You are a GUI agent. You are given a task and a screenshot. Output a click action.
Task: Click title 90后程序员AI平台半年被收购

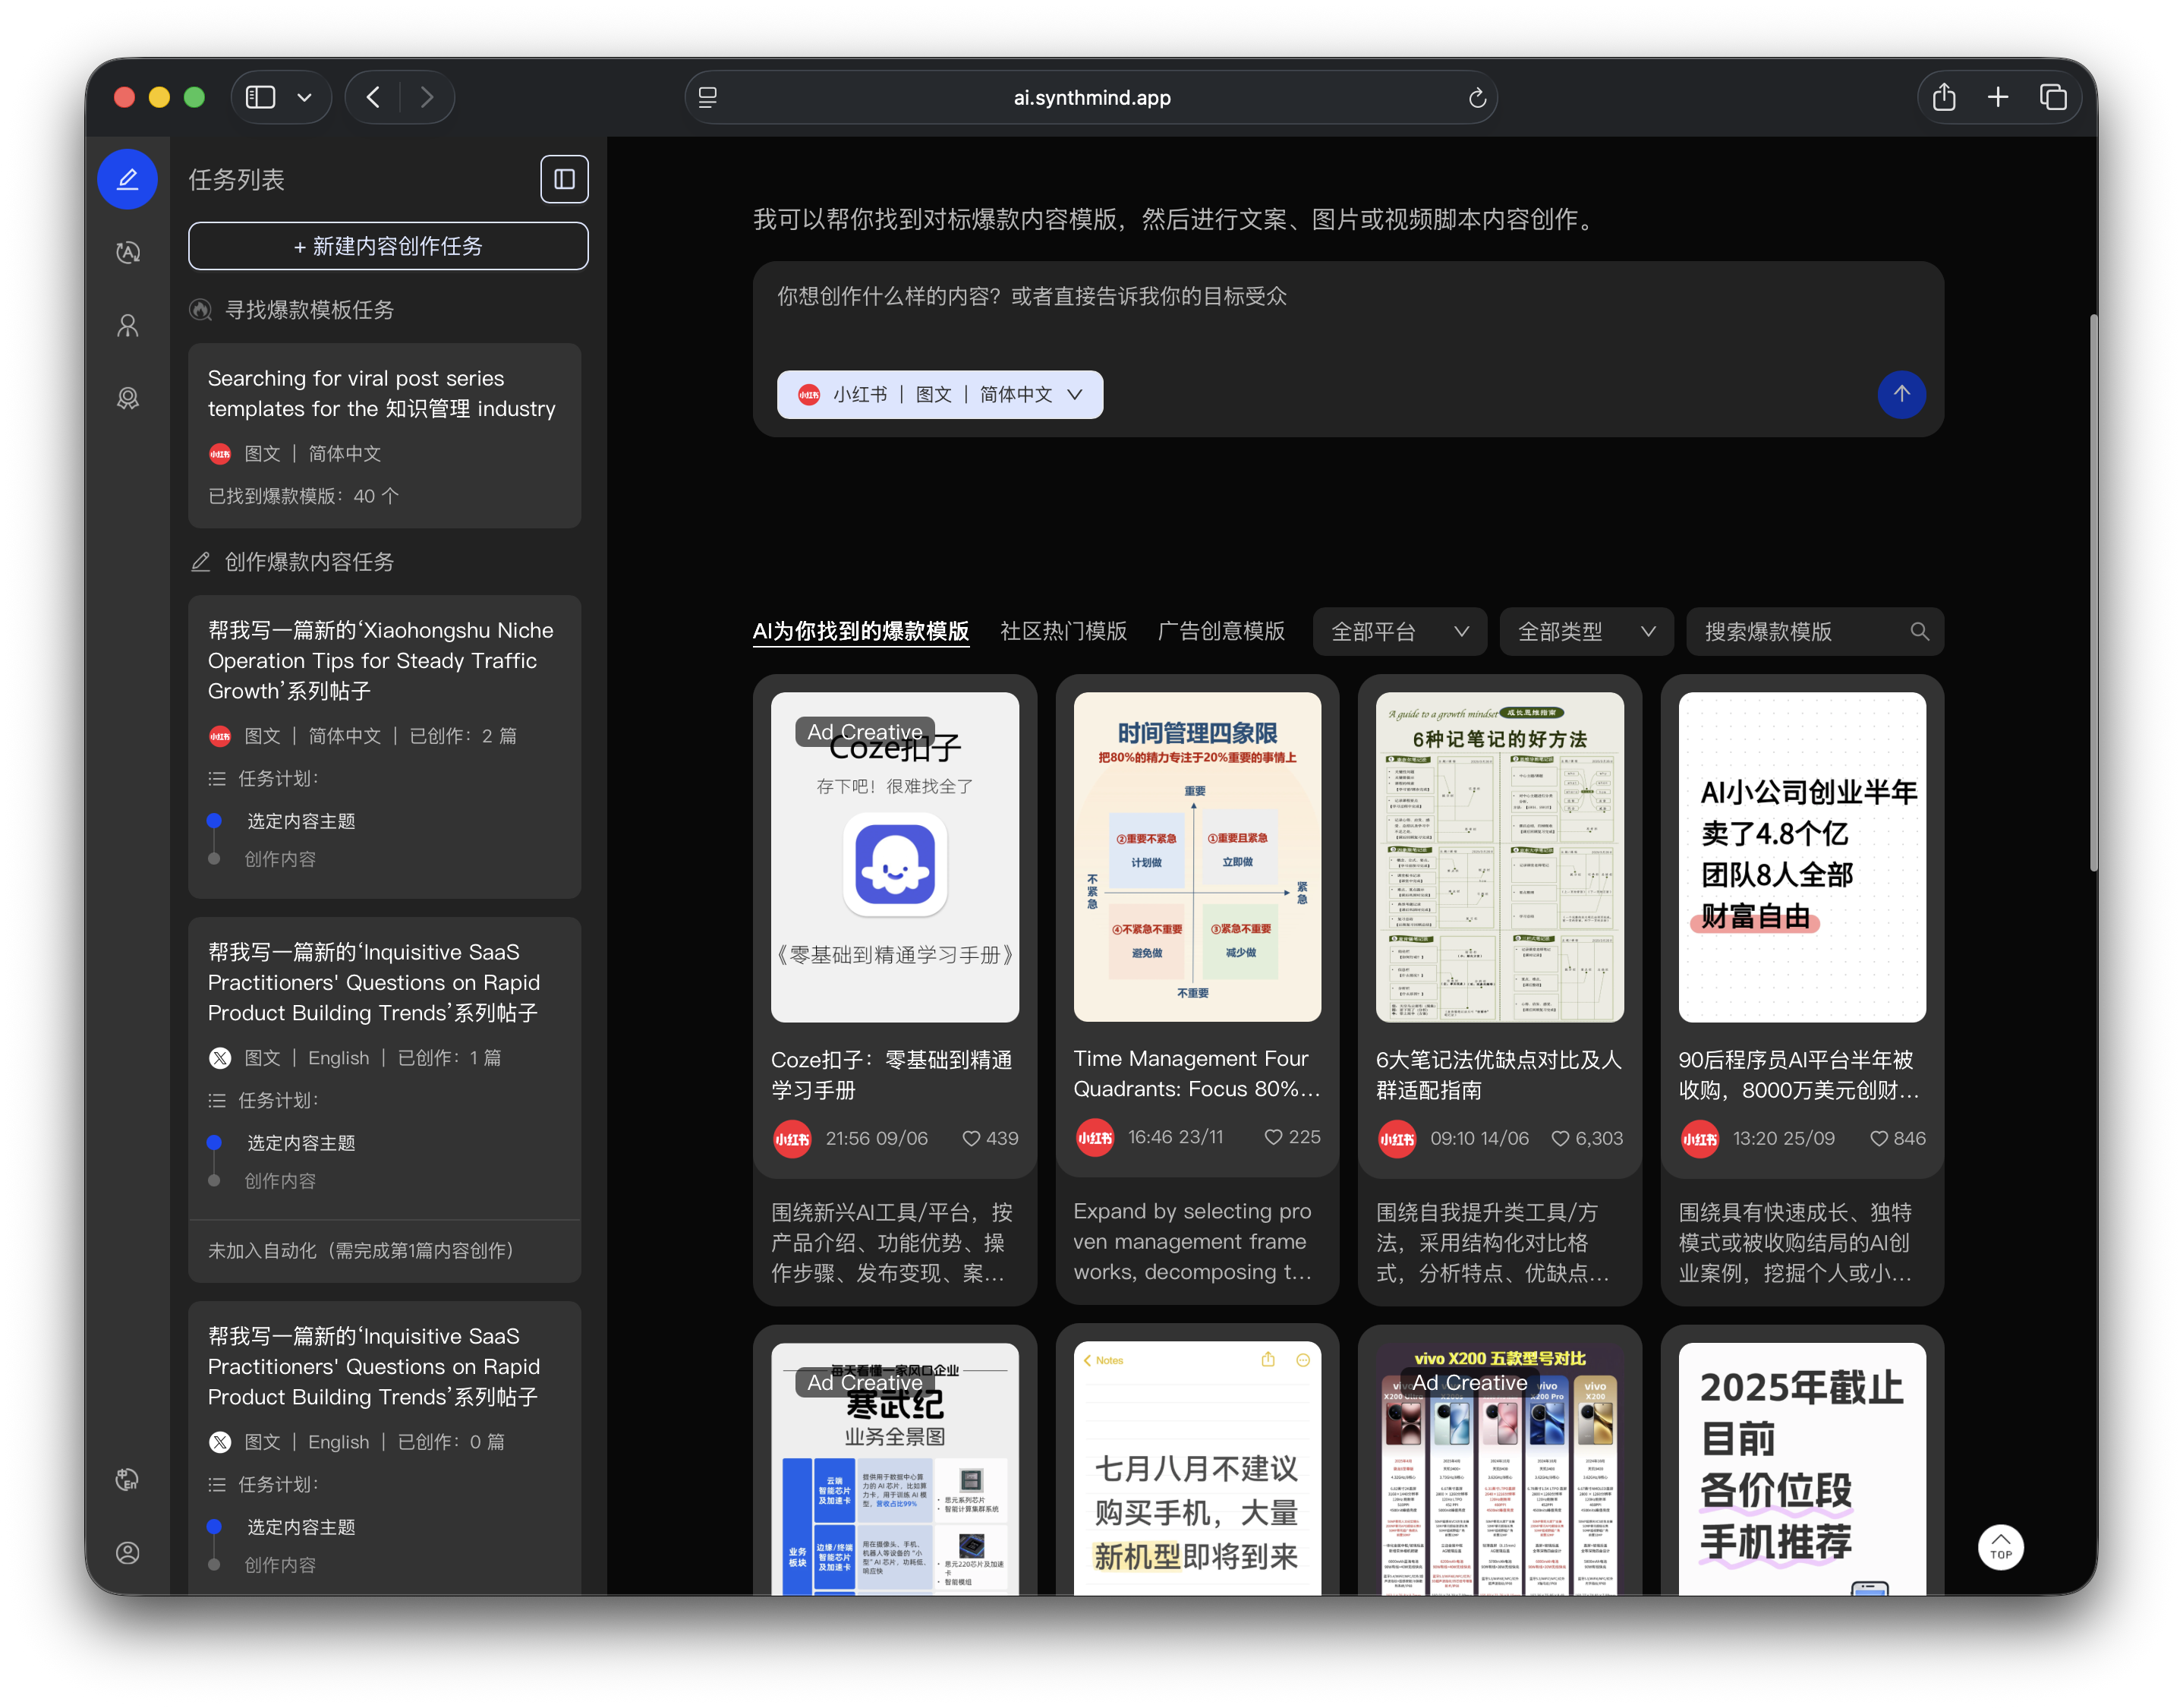1798,1074
